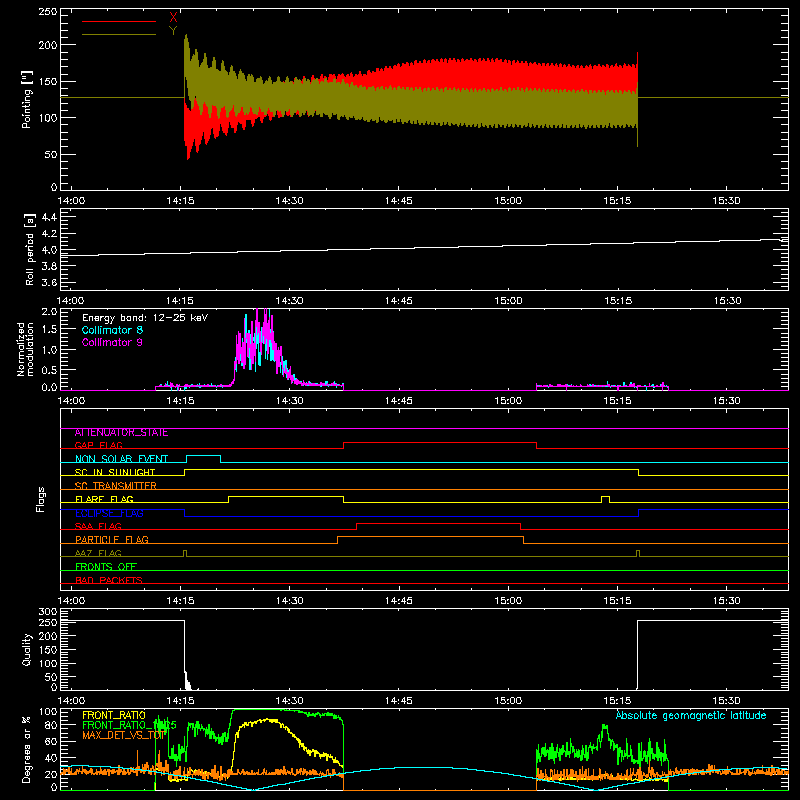
Task: Click the blue ECLIPSE_FLAG label
Action: coord(109,513)
